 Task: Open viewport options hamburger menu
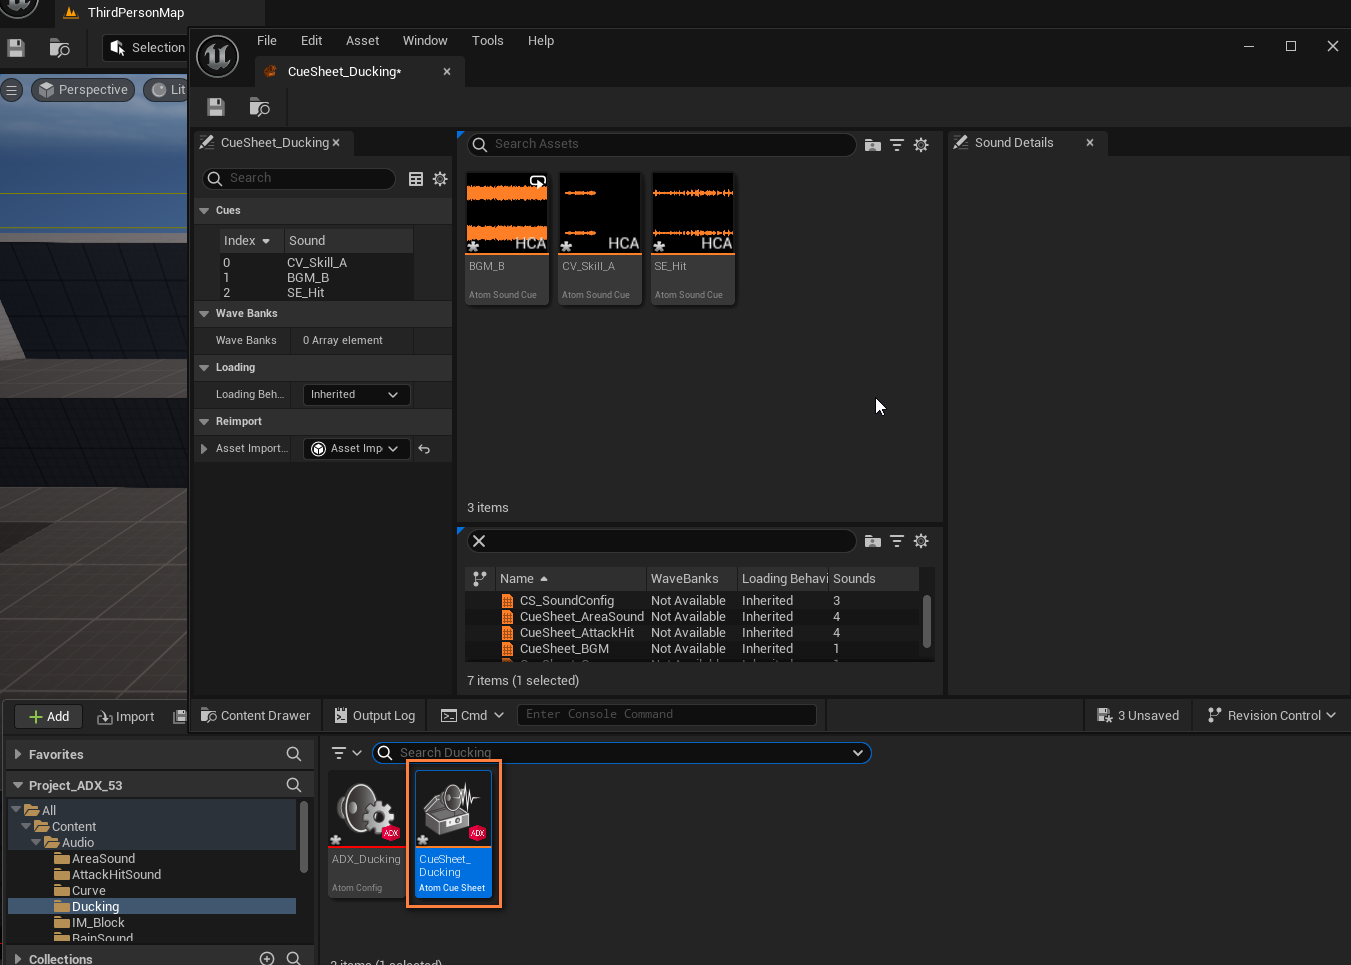coord(12,90)
